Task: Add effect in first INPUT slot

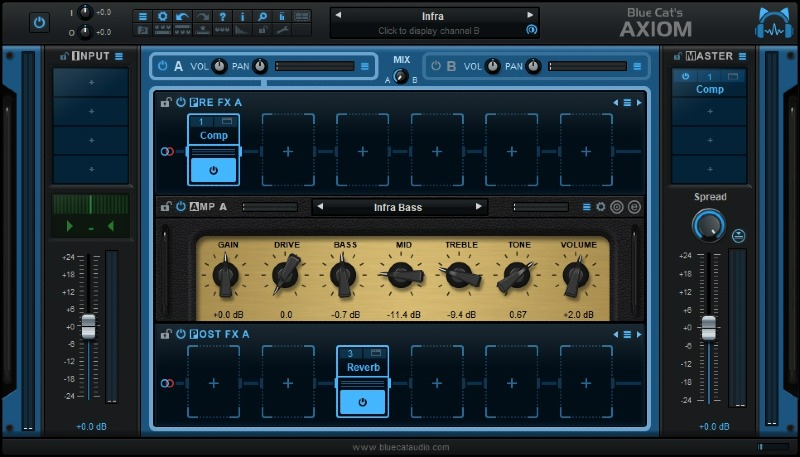Action: pyautogui.click(x=91, y=82)
